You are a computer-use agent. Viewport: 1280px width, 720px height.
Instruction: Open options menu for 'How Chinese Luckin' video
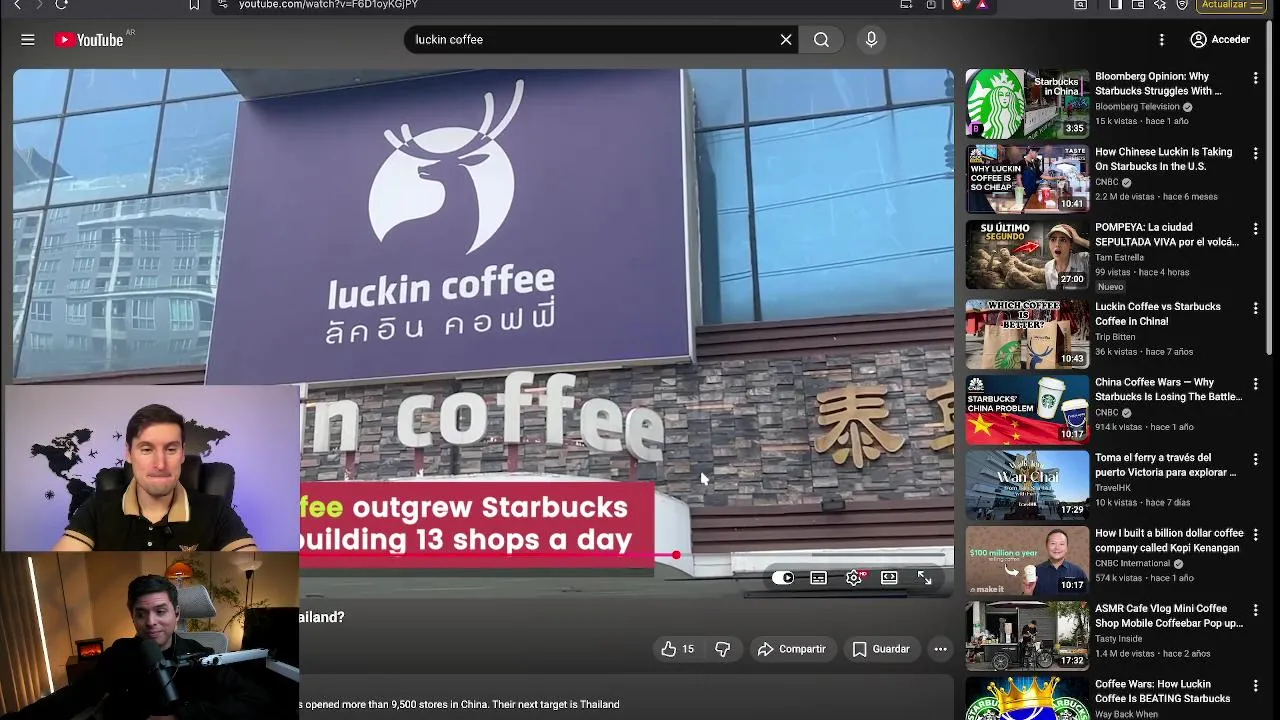pos(1255,154)
